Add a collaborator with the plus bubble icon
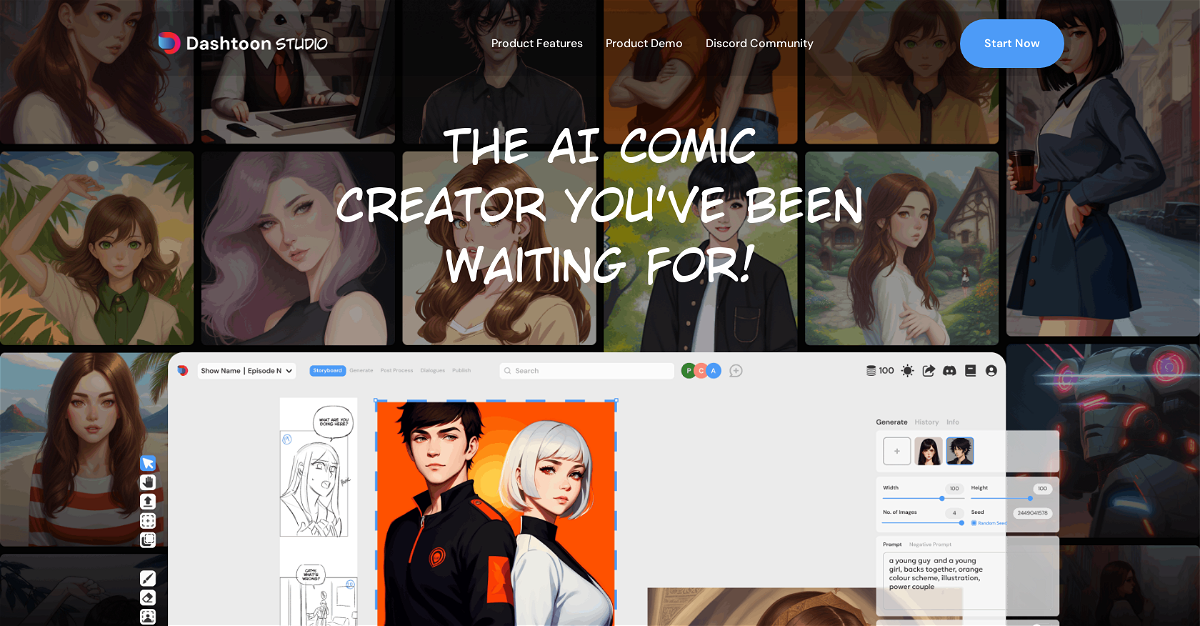Viewport: 1200px width, 626px height. tap(736, 370)
